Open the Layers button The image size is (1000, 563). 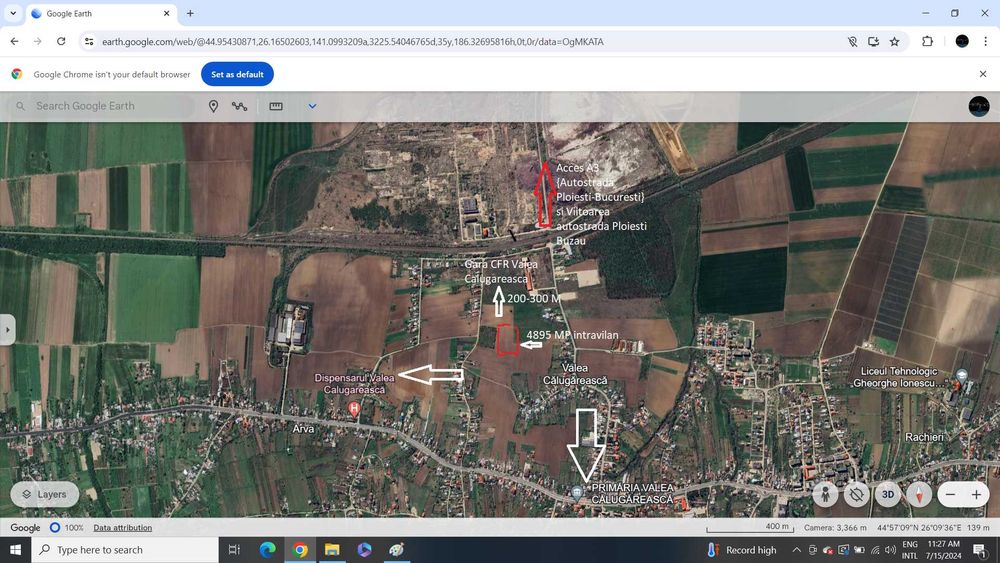pos(45,494)
